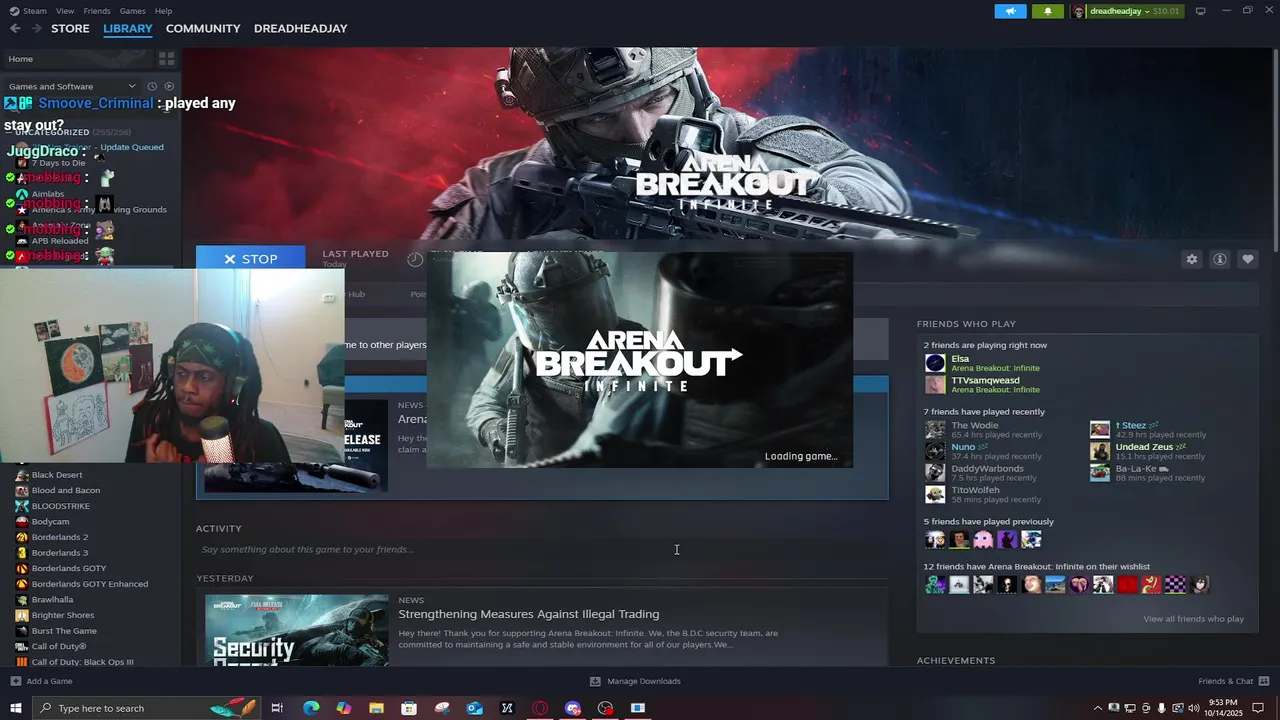Stop the running game with STOP button

251,258
